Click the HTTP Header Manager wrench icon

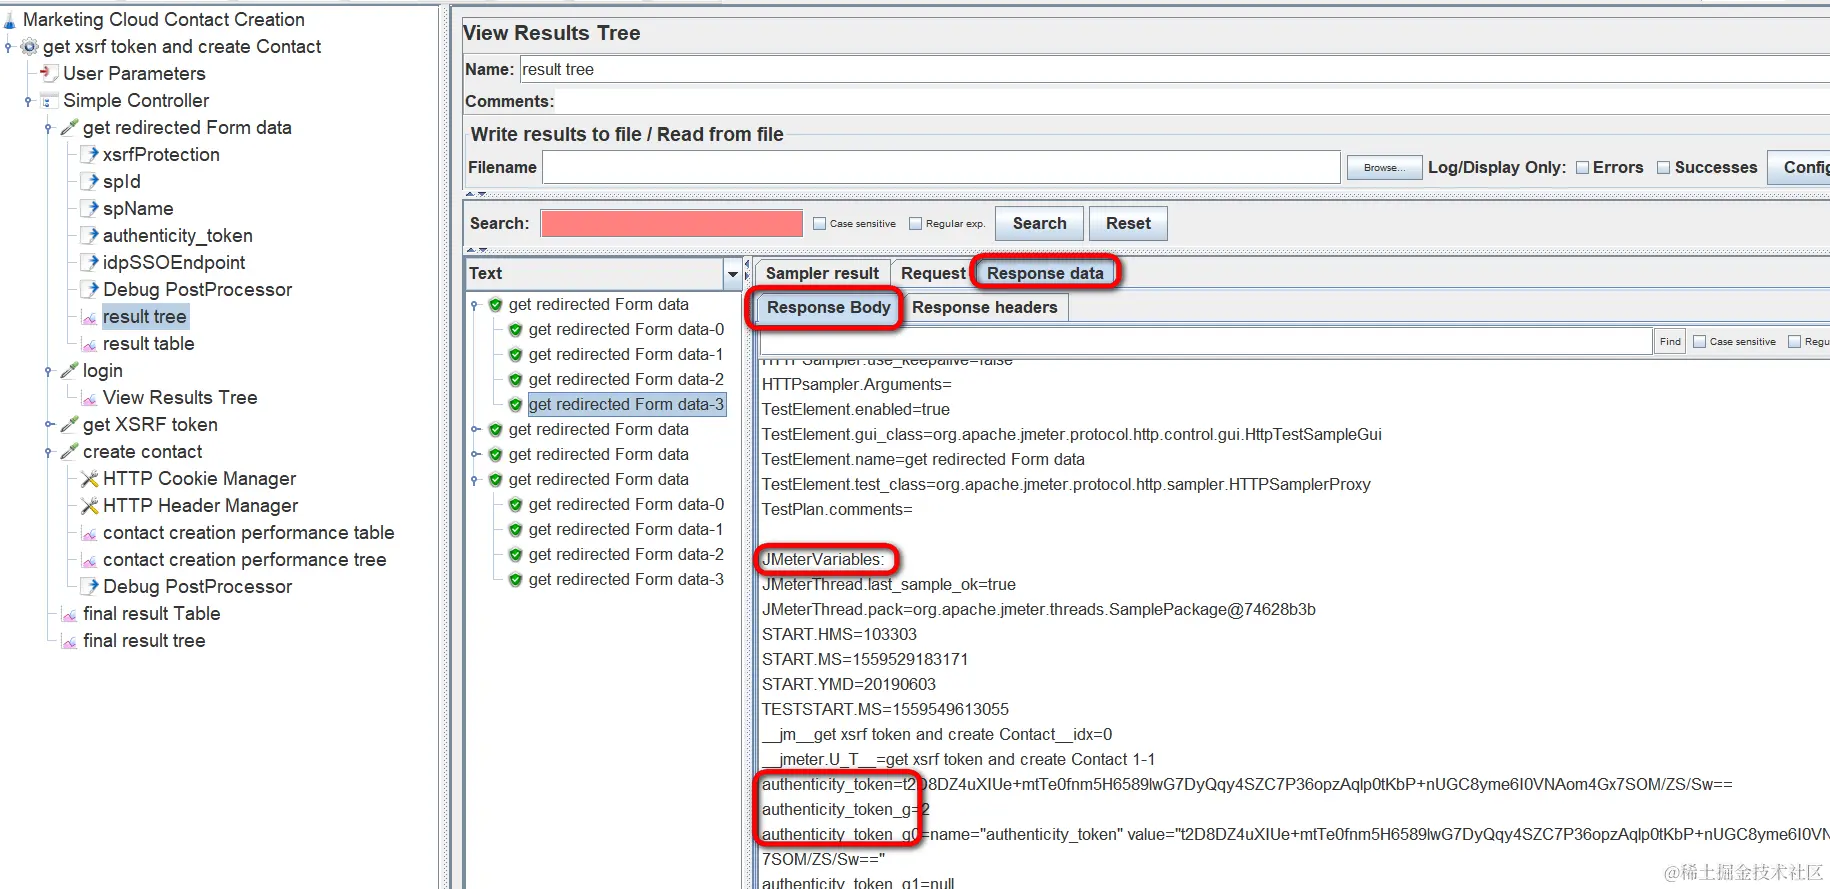(x=90, y=506)
